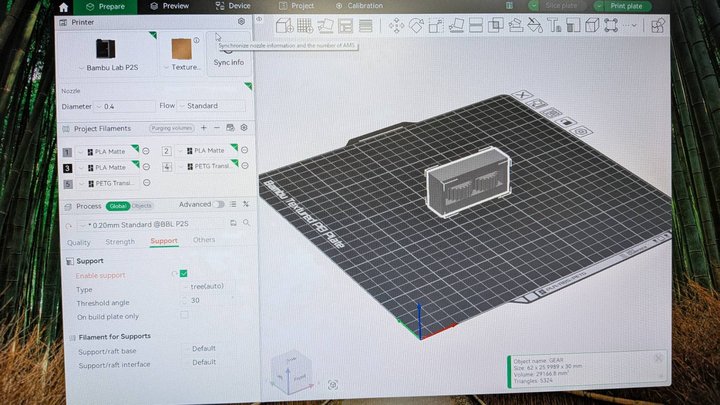Click the plate lock icon beside bed
This screenshot has height=405, width=720.
point(566,122)
